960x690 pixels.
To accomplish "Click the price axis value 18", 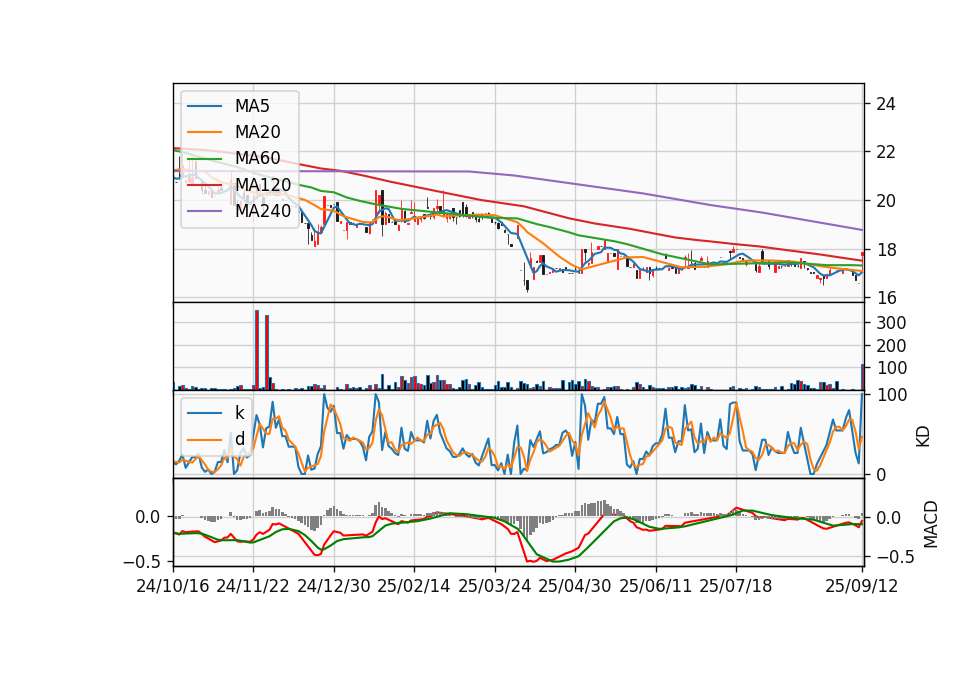I will point(885,250).
